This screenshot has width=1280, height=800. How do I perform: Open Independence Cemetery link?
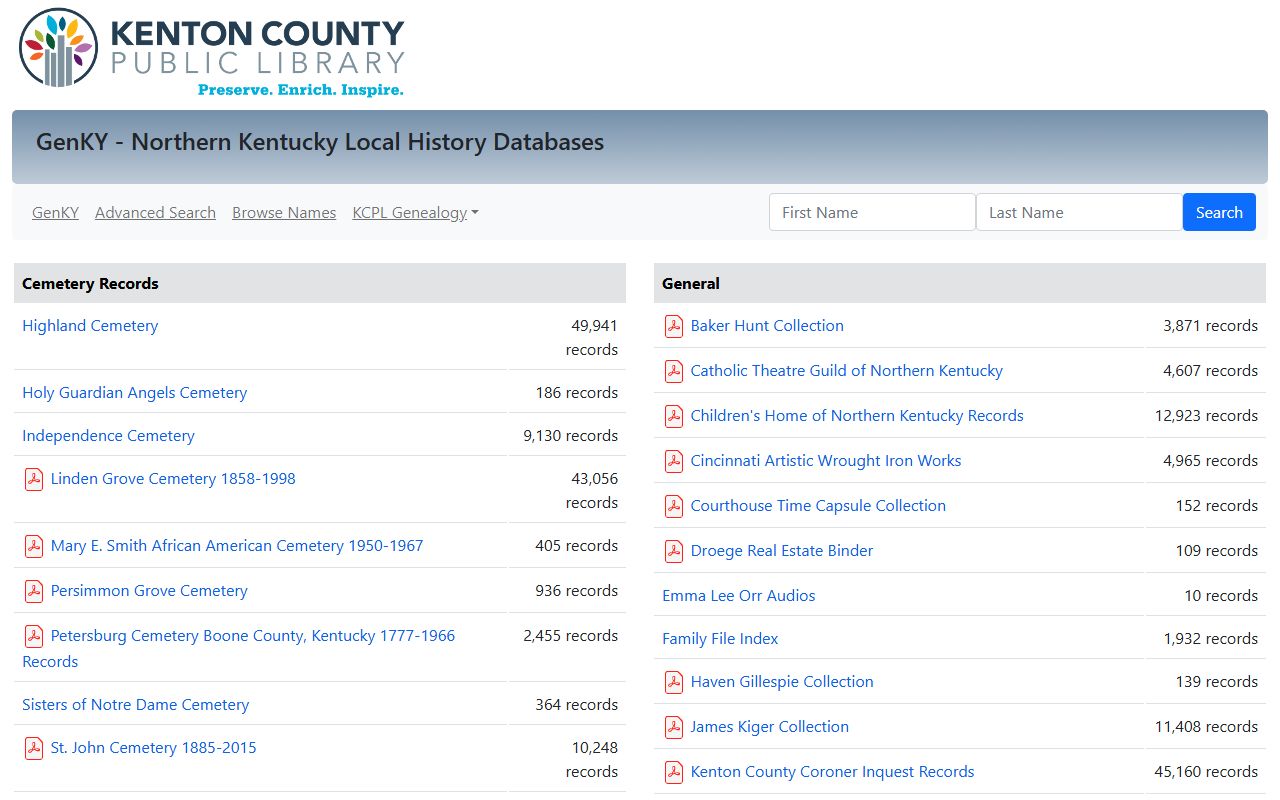[x=108, y=436]
